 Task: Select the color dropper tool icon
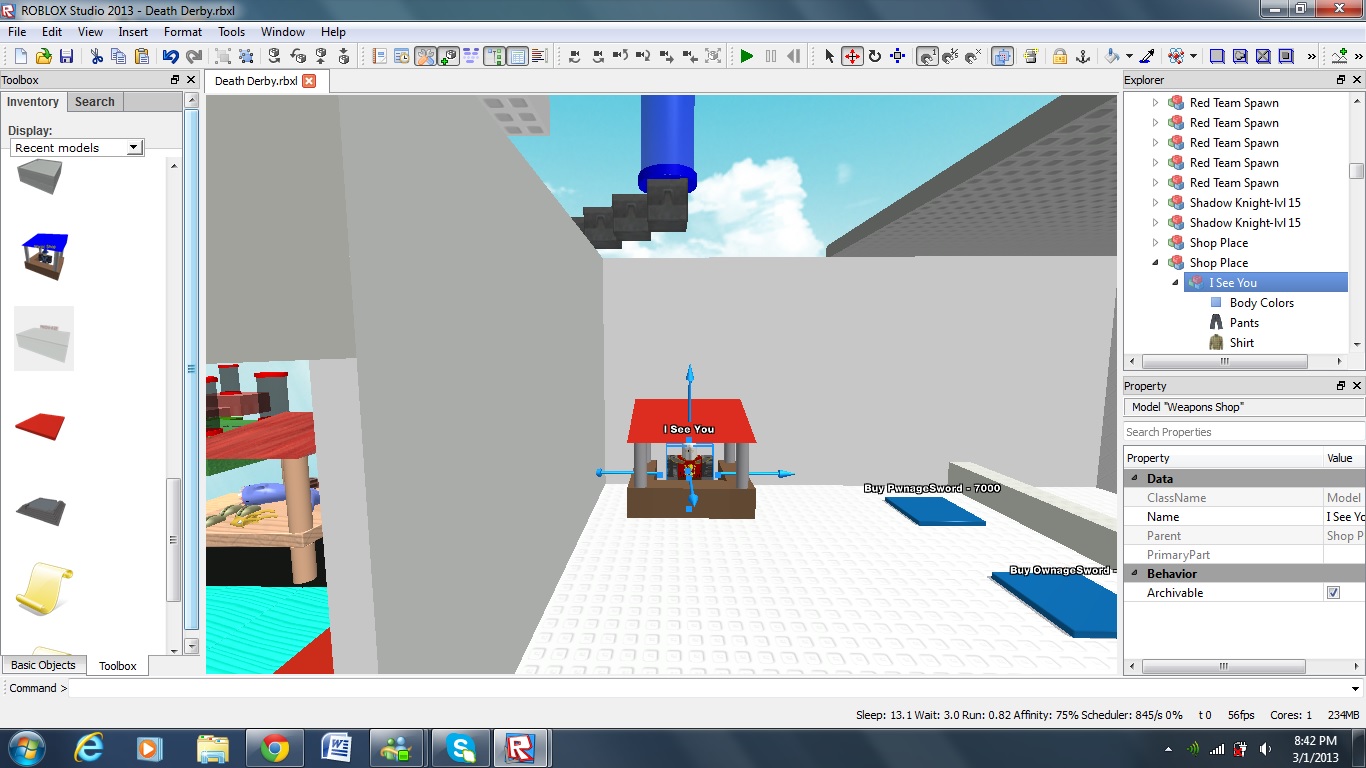click(x=1147, y=57)
